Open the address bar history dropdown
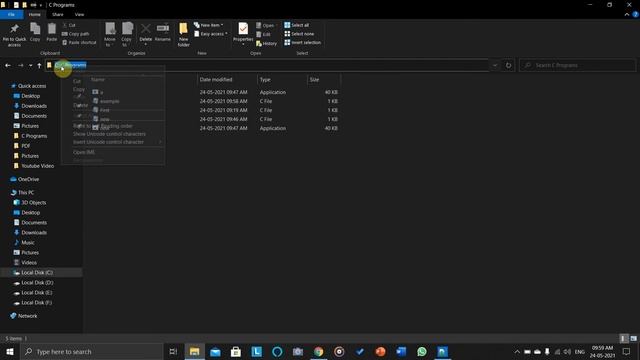640x360 pixels. [x=495, y=65]
